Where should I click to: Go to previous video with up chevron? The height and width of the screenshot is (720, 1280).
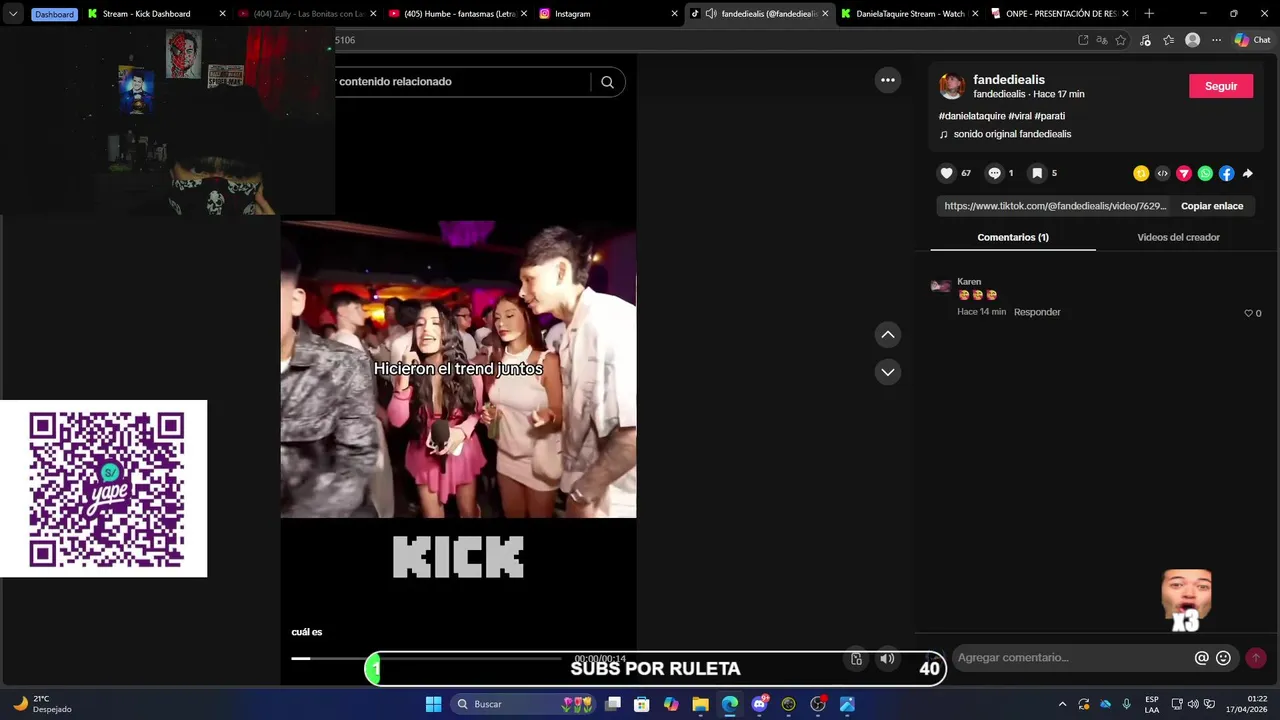[887, 334]
